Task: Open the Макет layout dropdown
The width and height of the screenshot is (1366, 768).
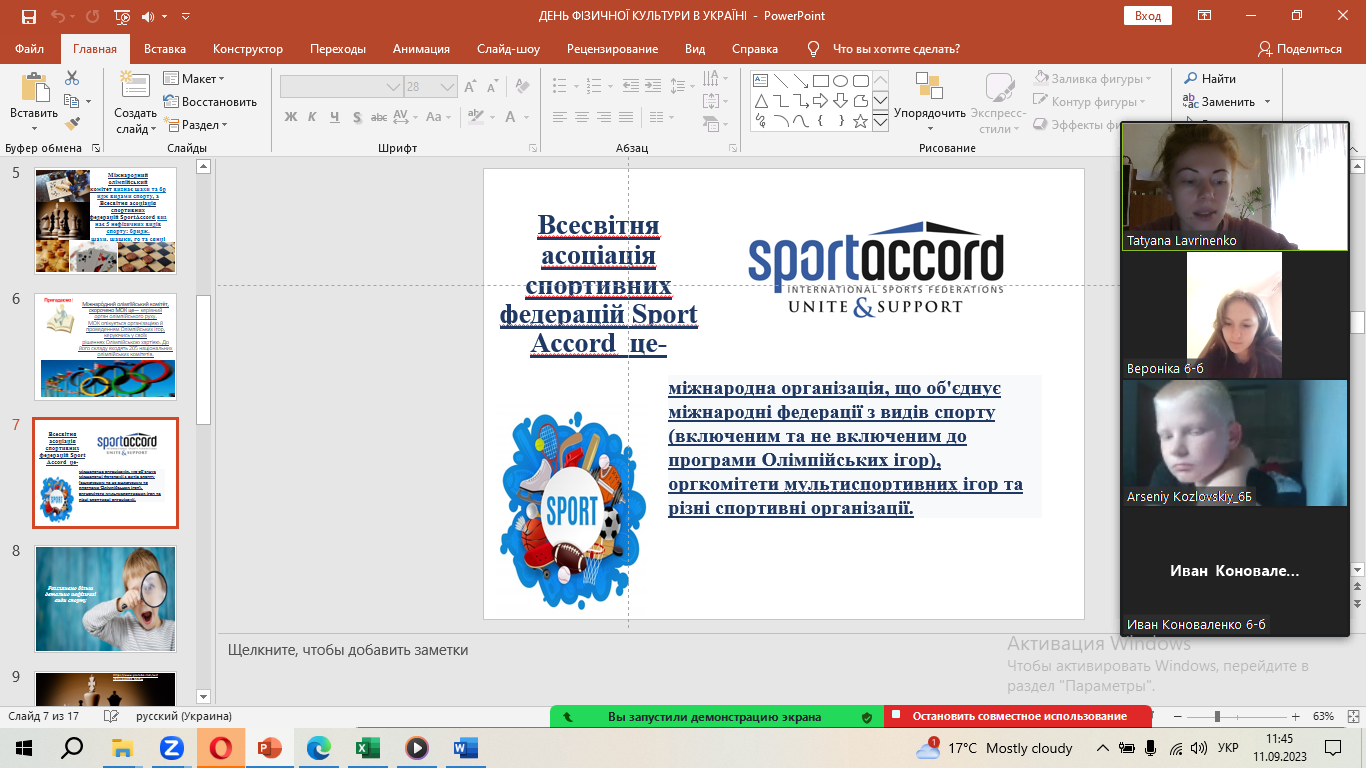Action: coord(196,78)
